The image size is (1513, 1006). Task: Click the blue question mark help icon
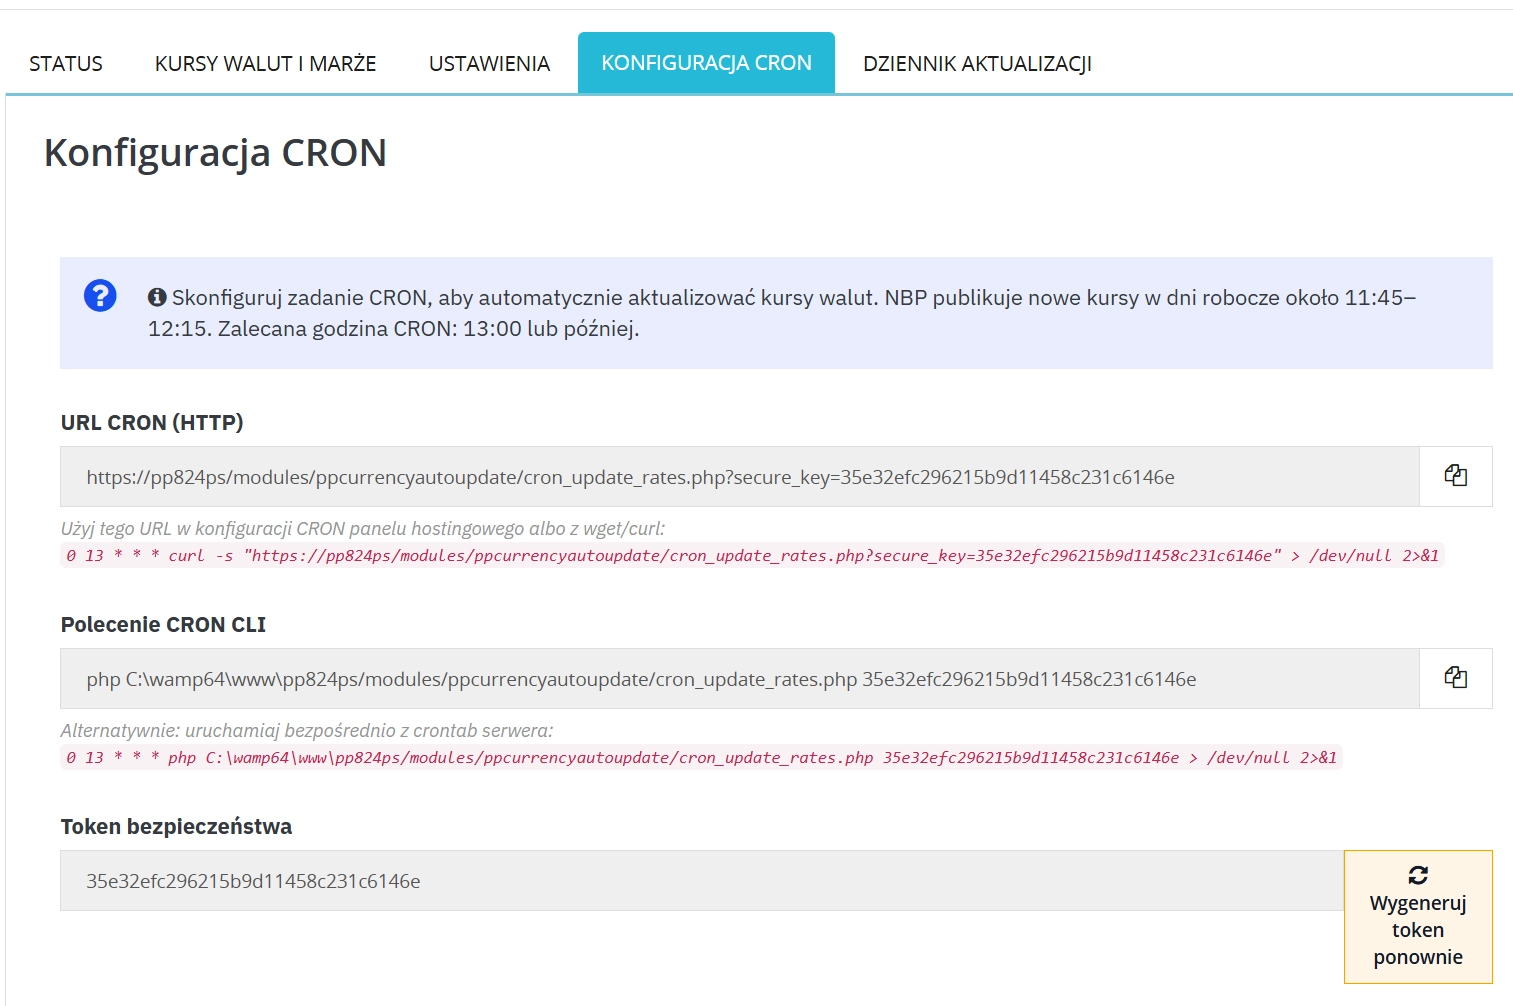coord(99,296)
